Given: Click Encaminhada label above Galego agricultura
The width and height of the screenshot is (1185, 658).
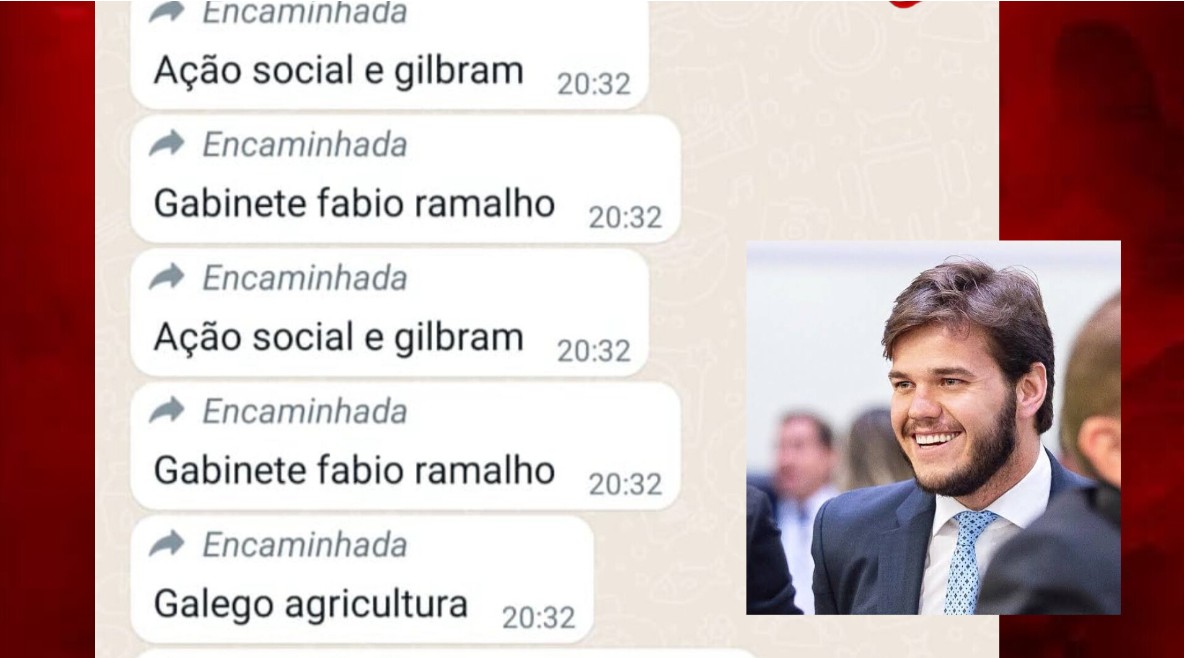Looking at the screenshot, I should pyautogui.click(x=305, y=545).
